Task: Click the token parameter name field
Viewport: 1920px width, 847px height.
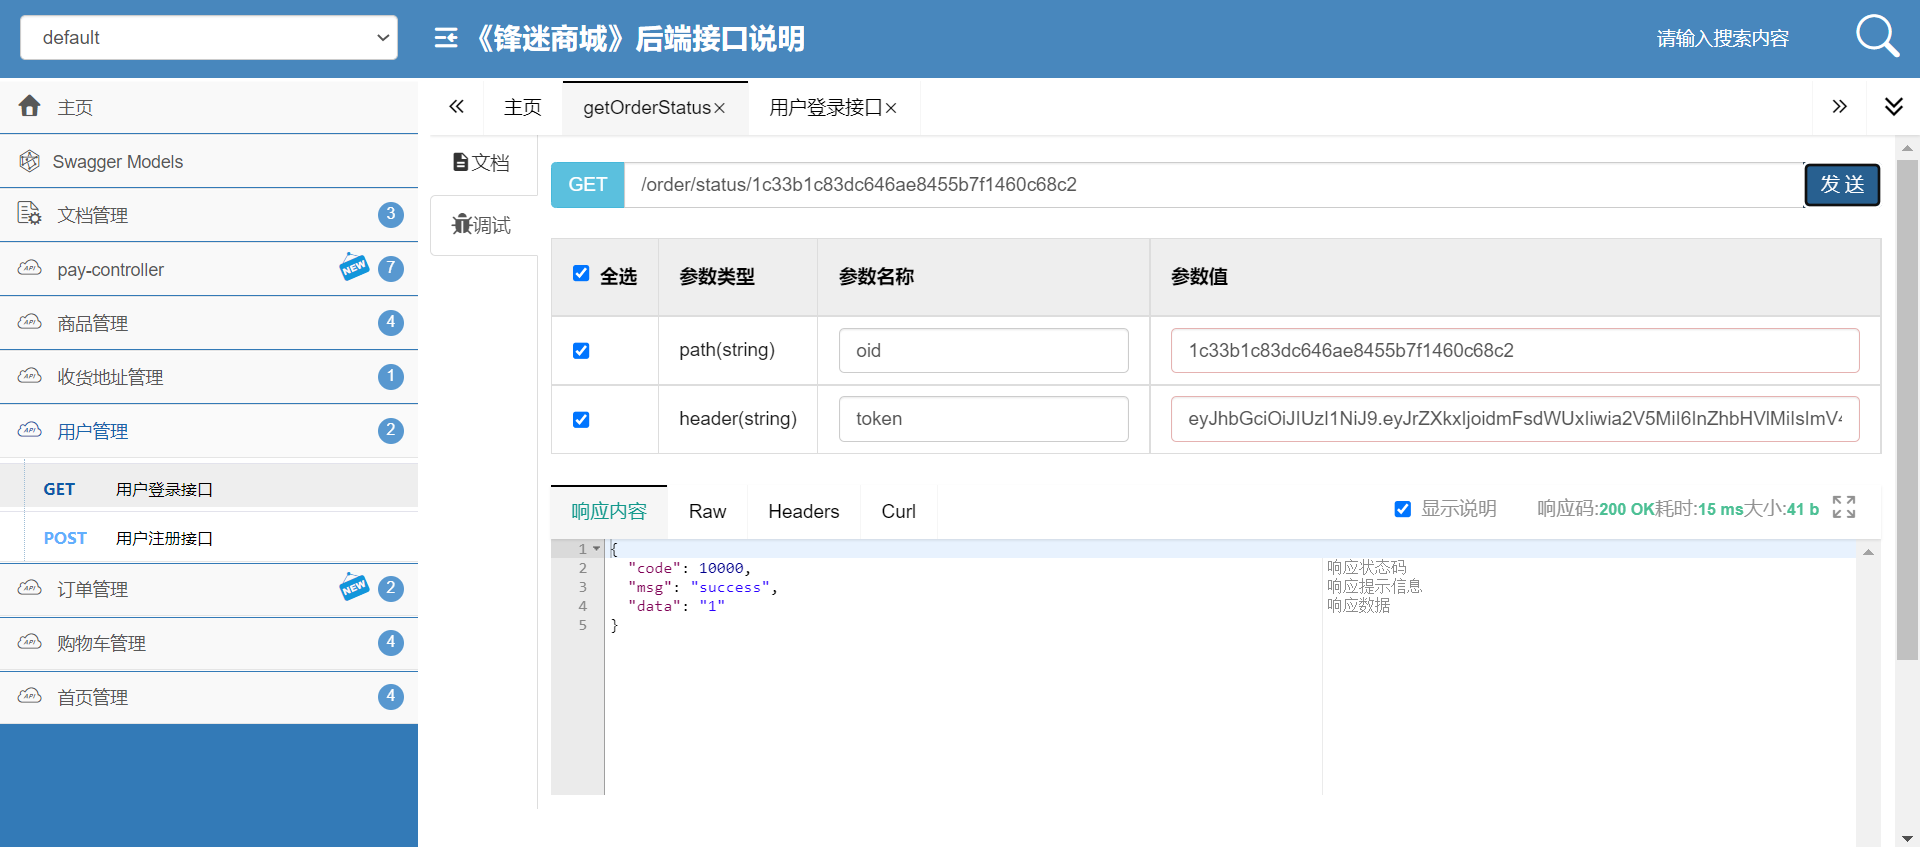Action: 984,419
